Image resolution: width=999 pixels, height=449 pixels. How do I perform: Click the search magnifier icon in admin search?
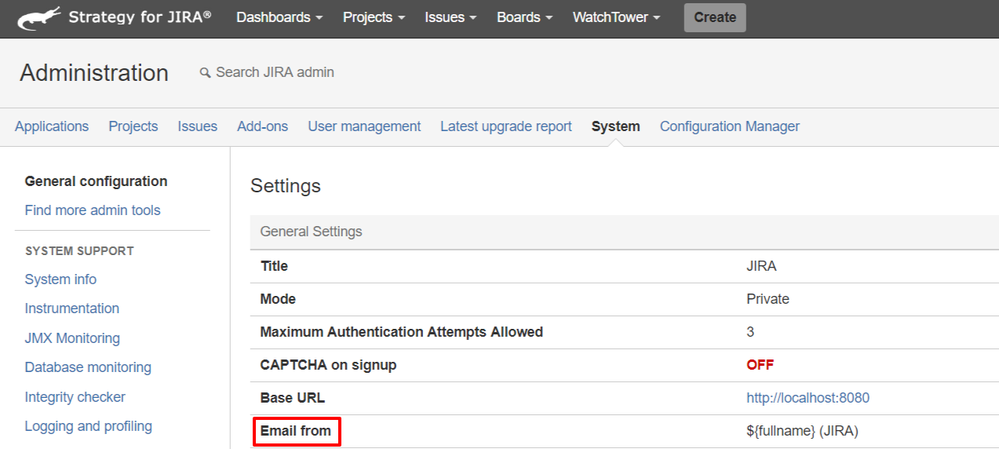205,73
